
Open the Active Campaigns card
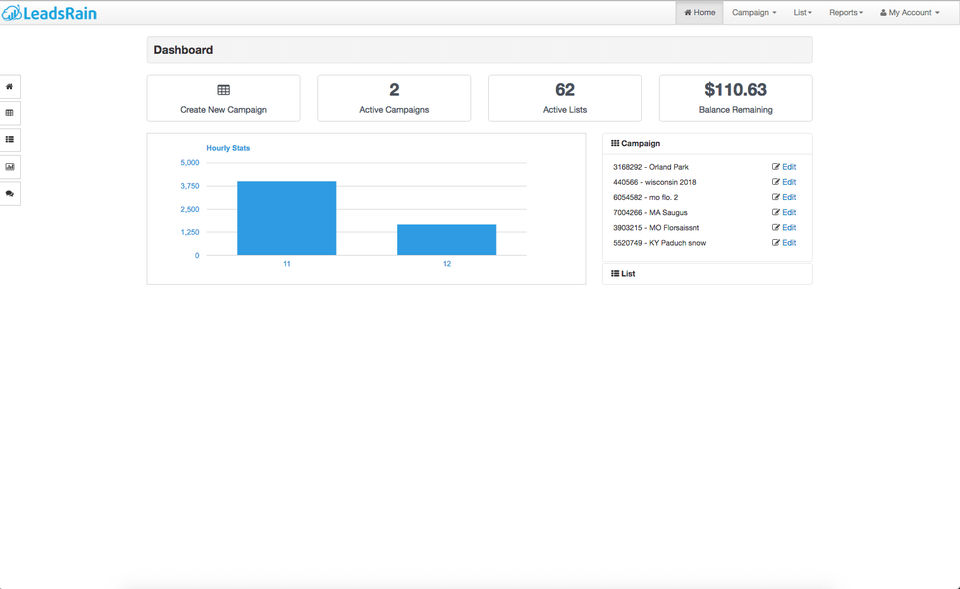tap(394, 98)
